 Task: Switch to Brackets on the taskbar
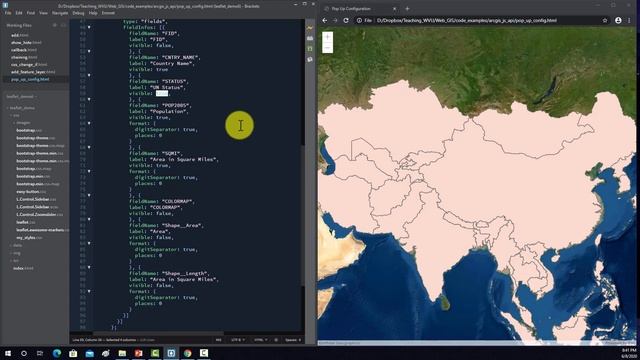[171, 353]
